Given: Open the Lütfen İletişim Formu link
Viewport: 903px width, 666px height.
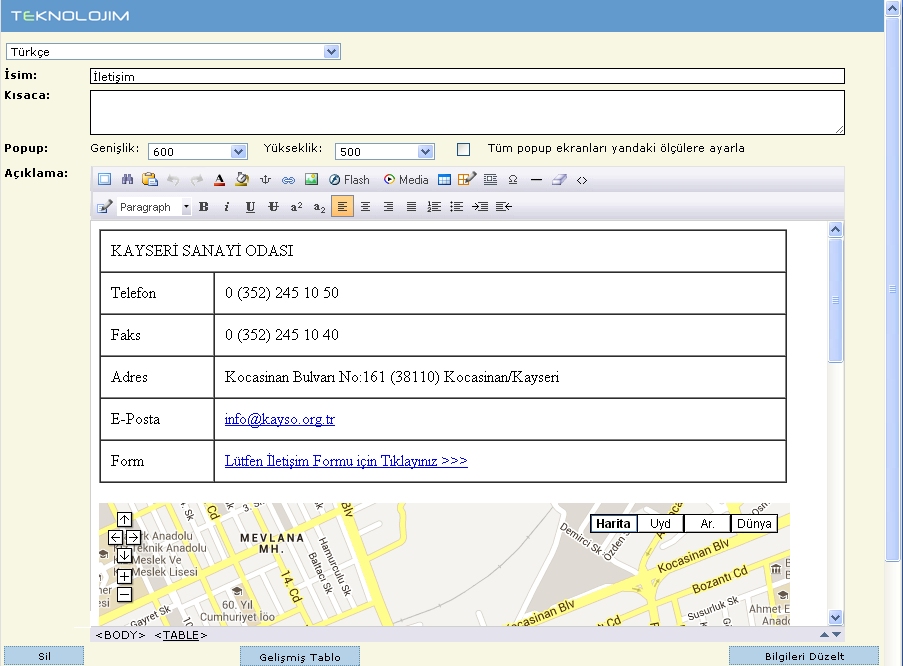Looking at the screenshot, I should click(346, 461).
